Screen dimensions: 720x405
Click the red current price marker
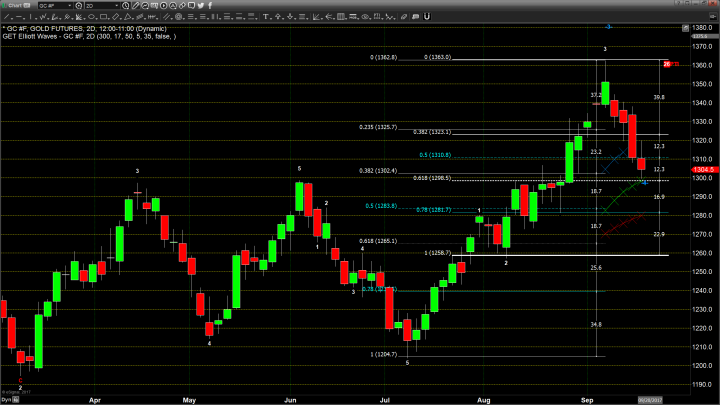coord(667,64)
